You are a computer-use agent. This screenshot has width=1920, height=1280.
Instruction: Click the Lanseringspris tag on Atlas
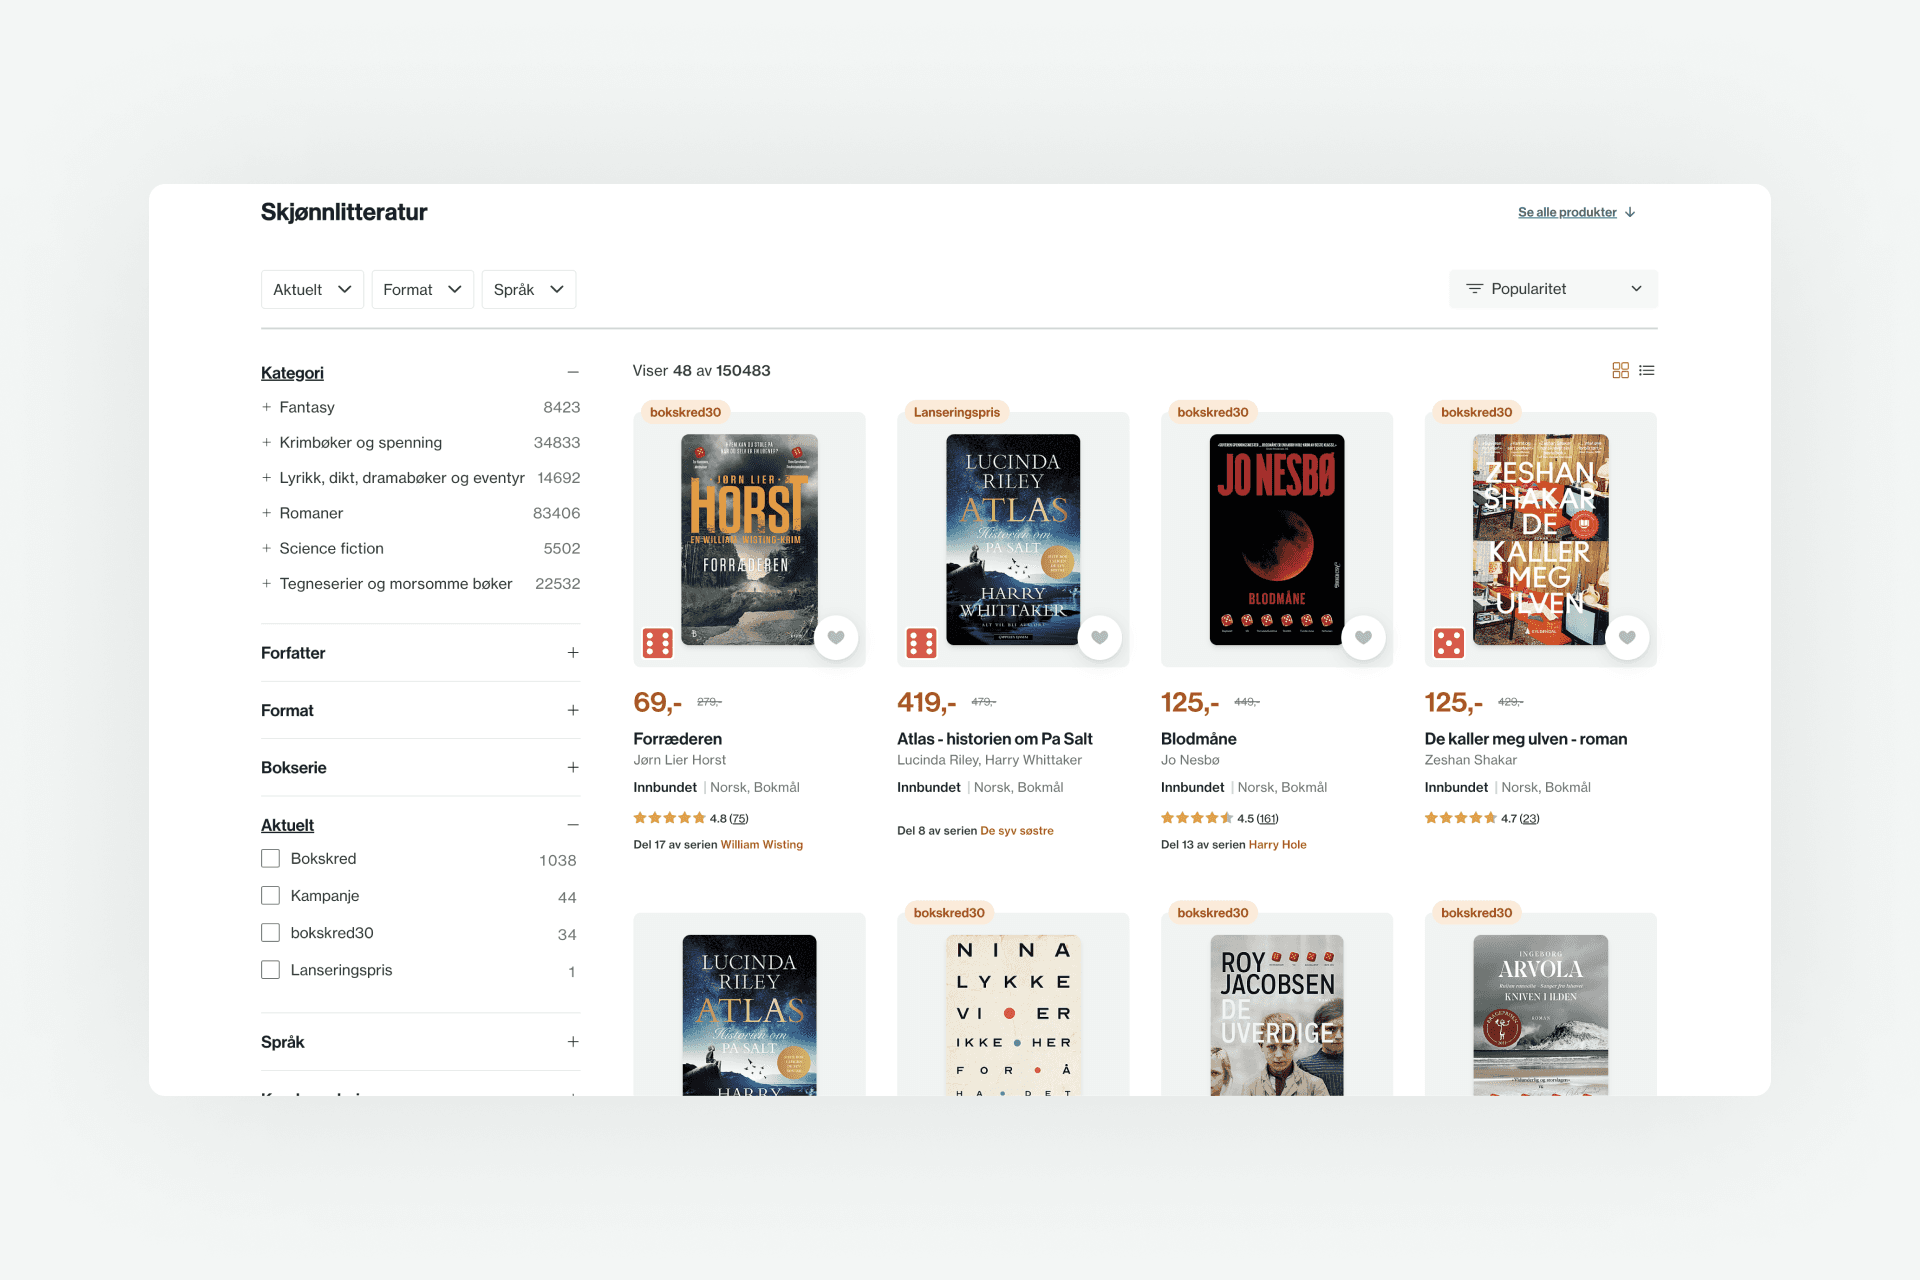957,412
